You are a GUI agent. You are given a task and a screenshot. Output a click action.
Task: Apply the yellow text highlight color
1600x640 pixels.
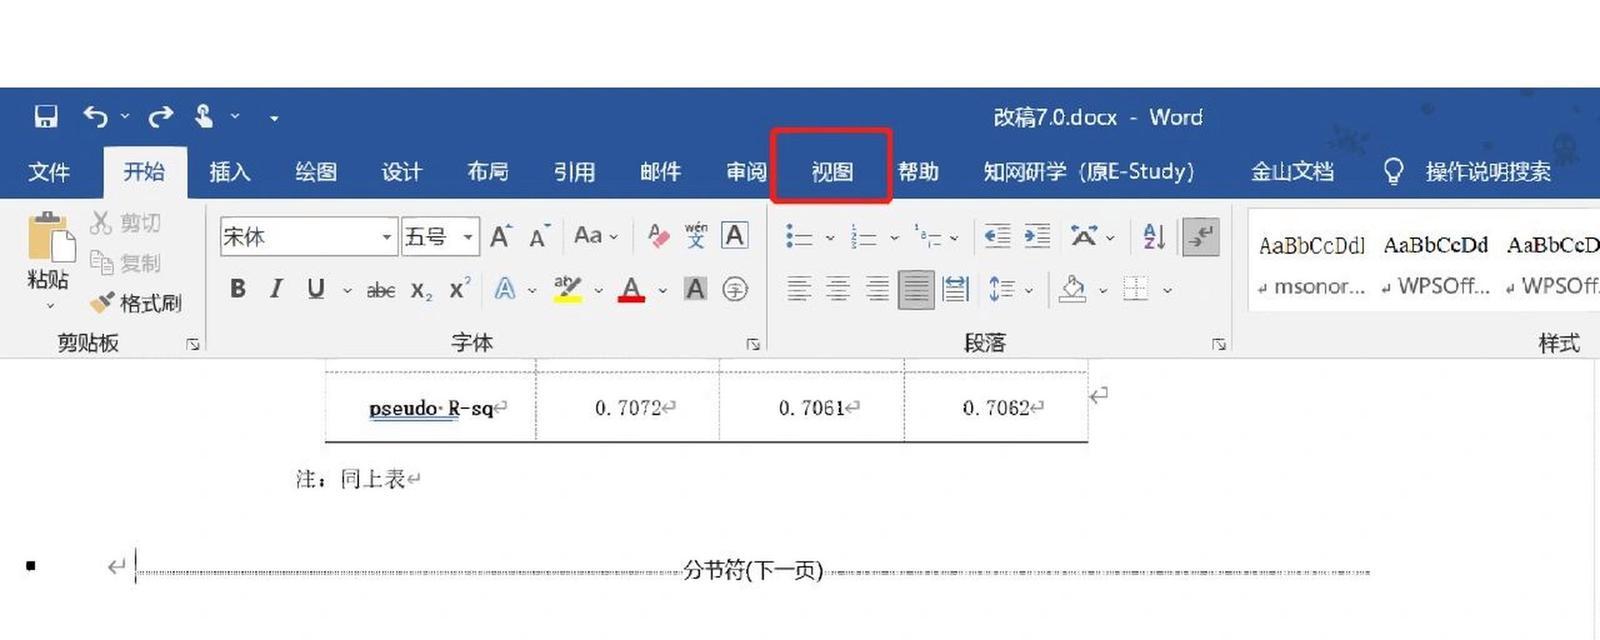click(567, 289)
